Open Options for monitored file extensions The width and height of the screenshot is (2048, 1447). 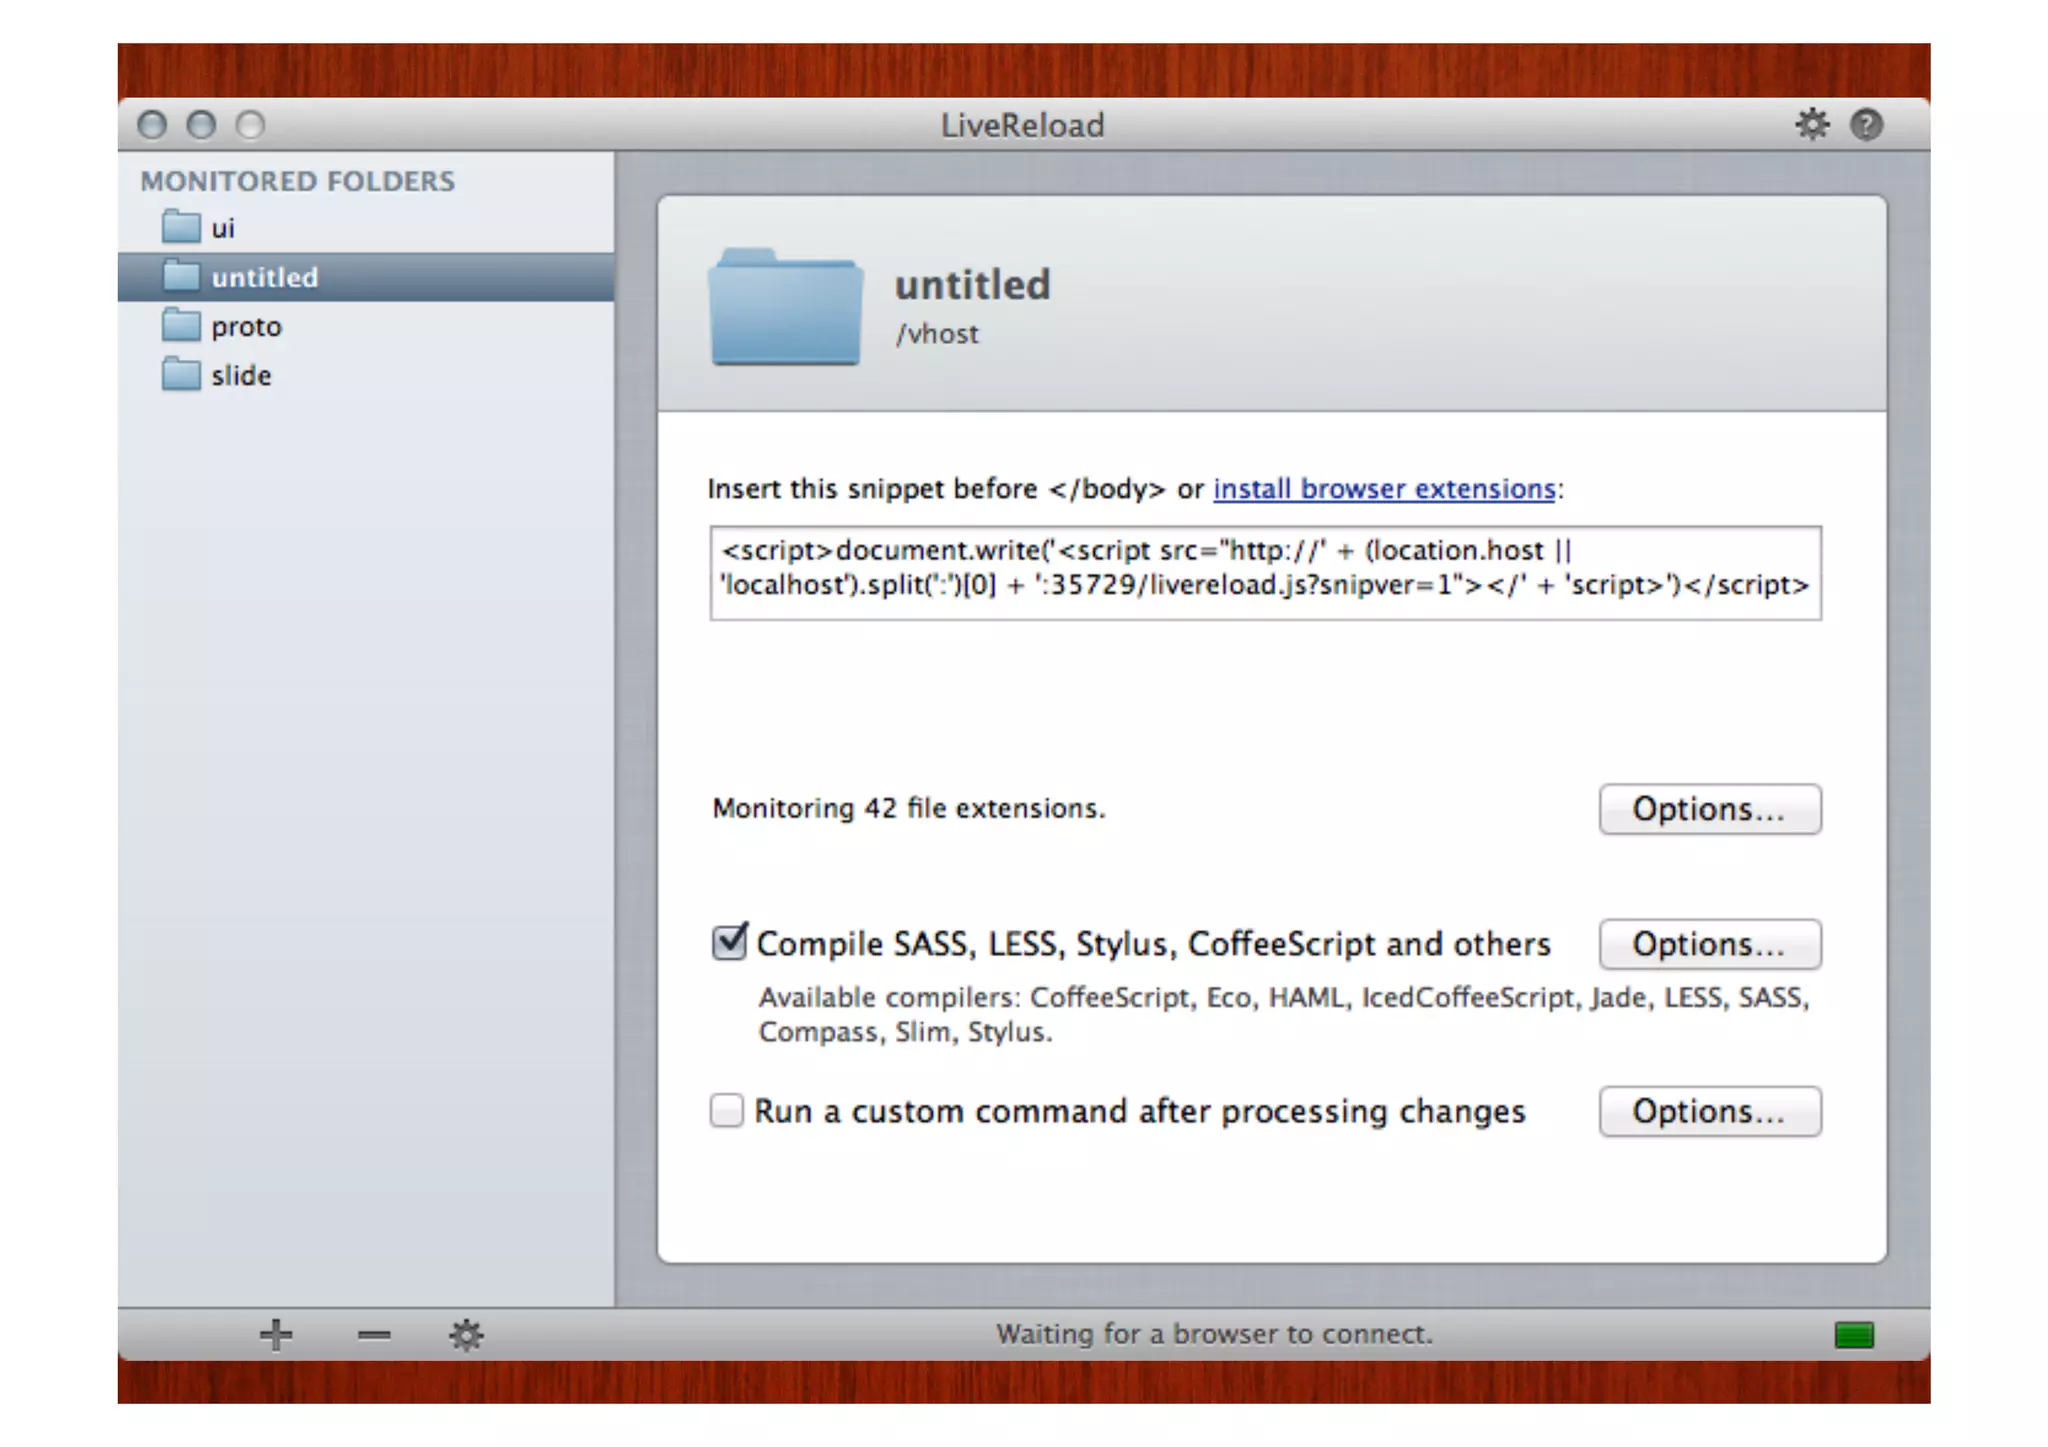[x=1709, y=809]
